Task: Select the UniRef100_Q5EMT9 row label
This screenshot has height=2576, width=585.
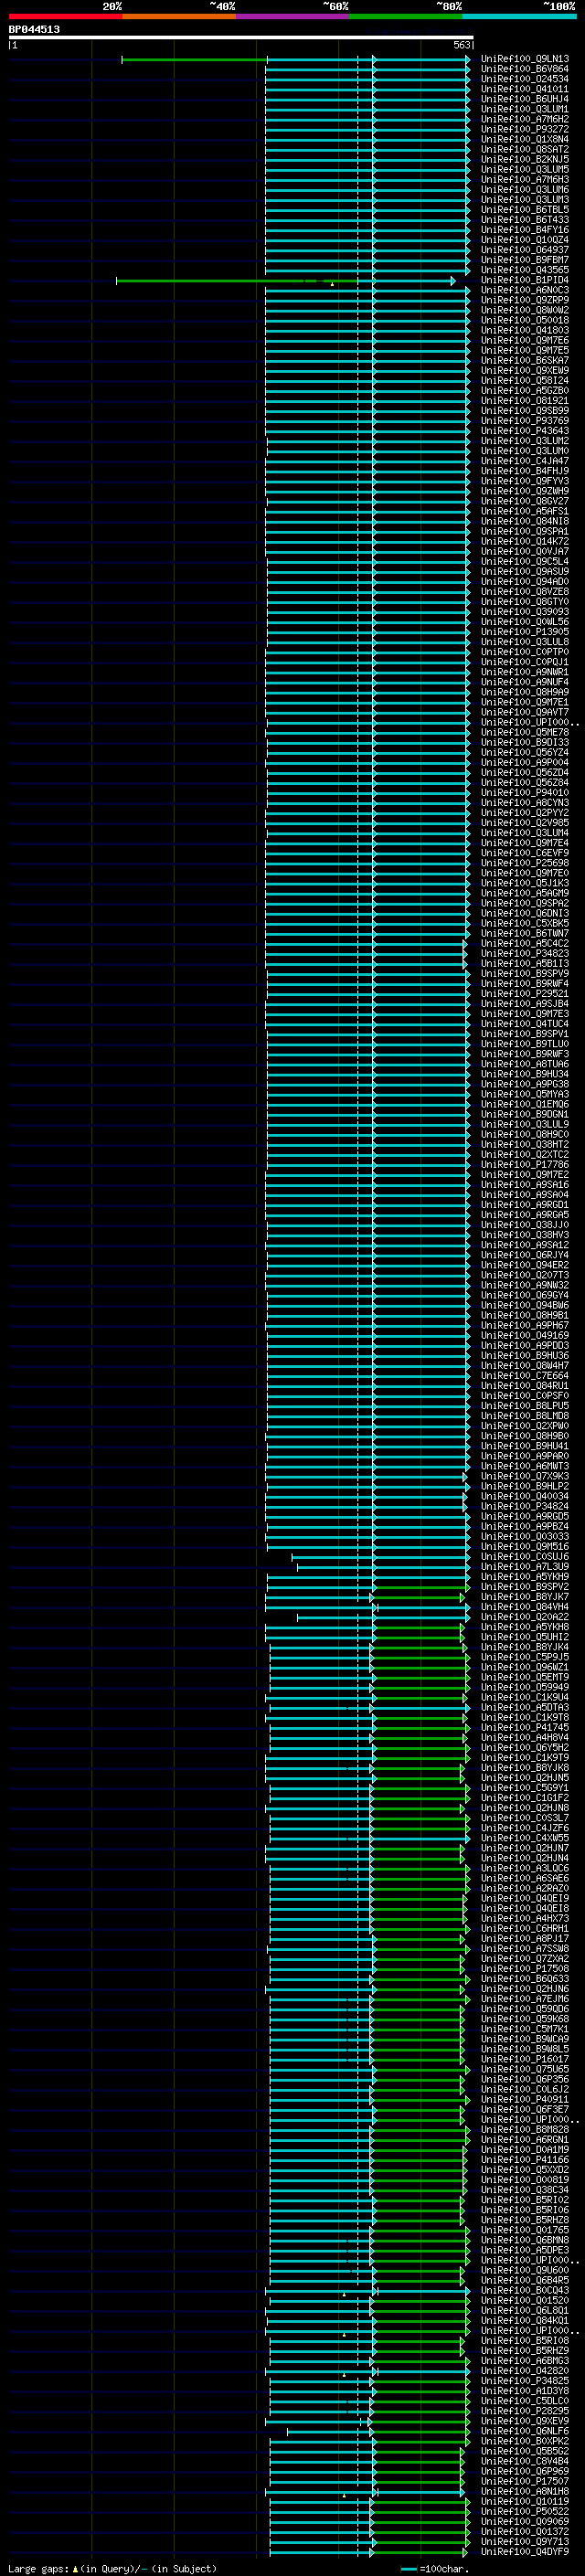Action: (x=524, y=1677)
